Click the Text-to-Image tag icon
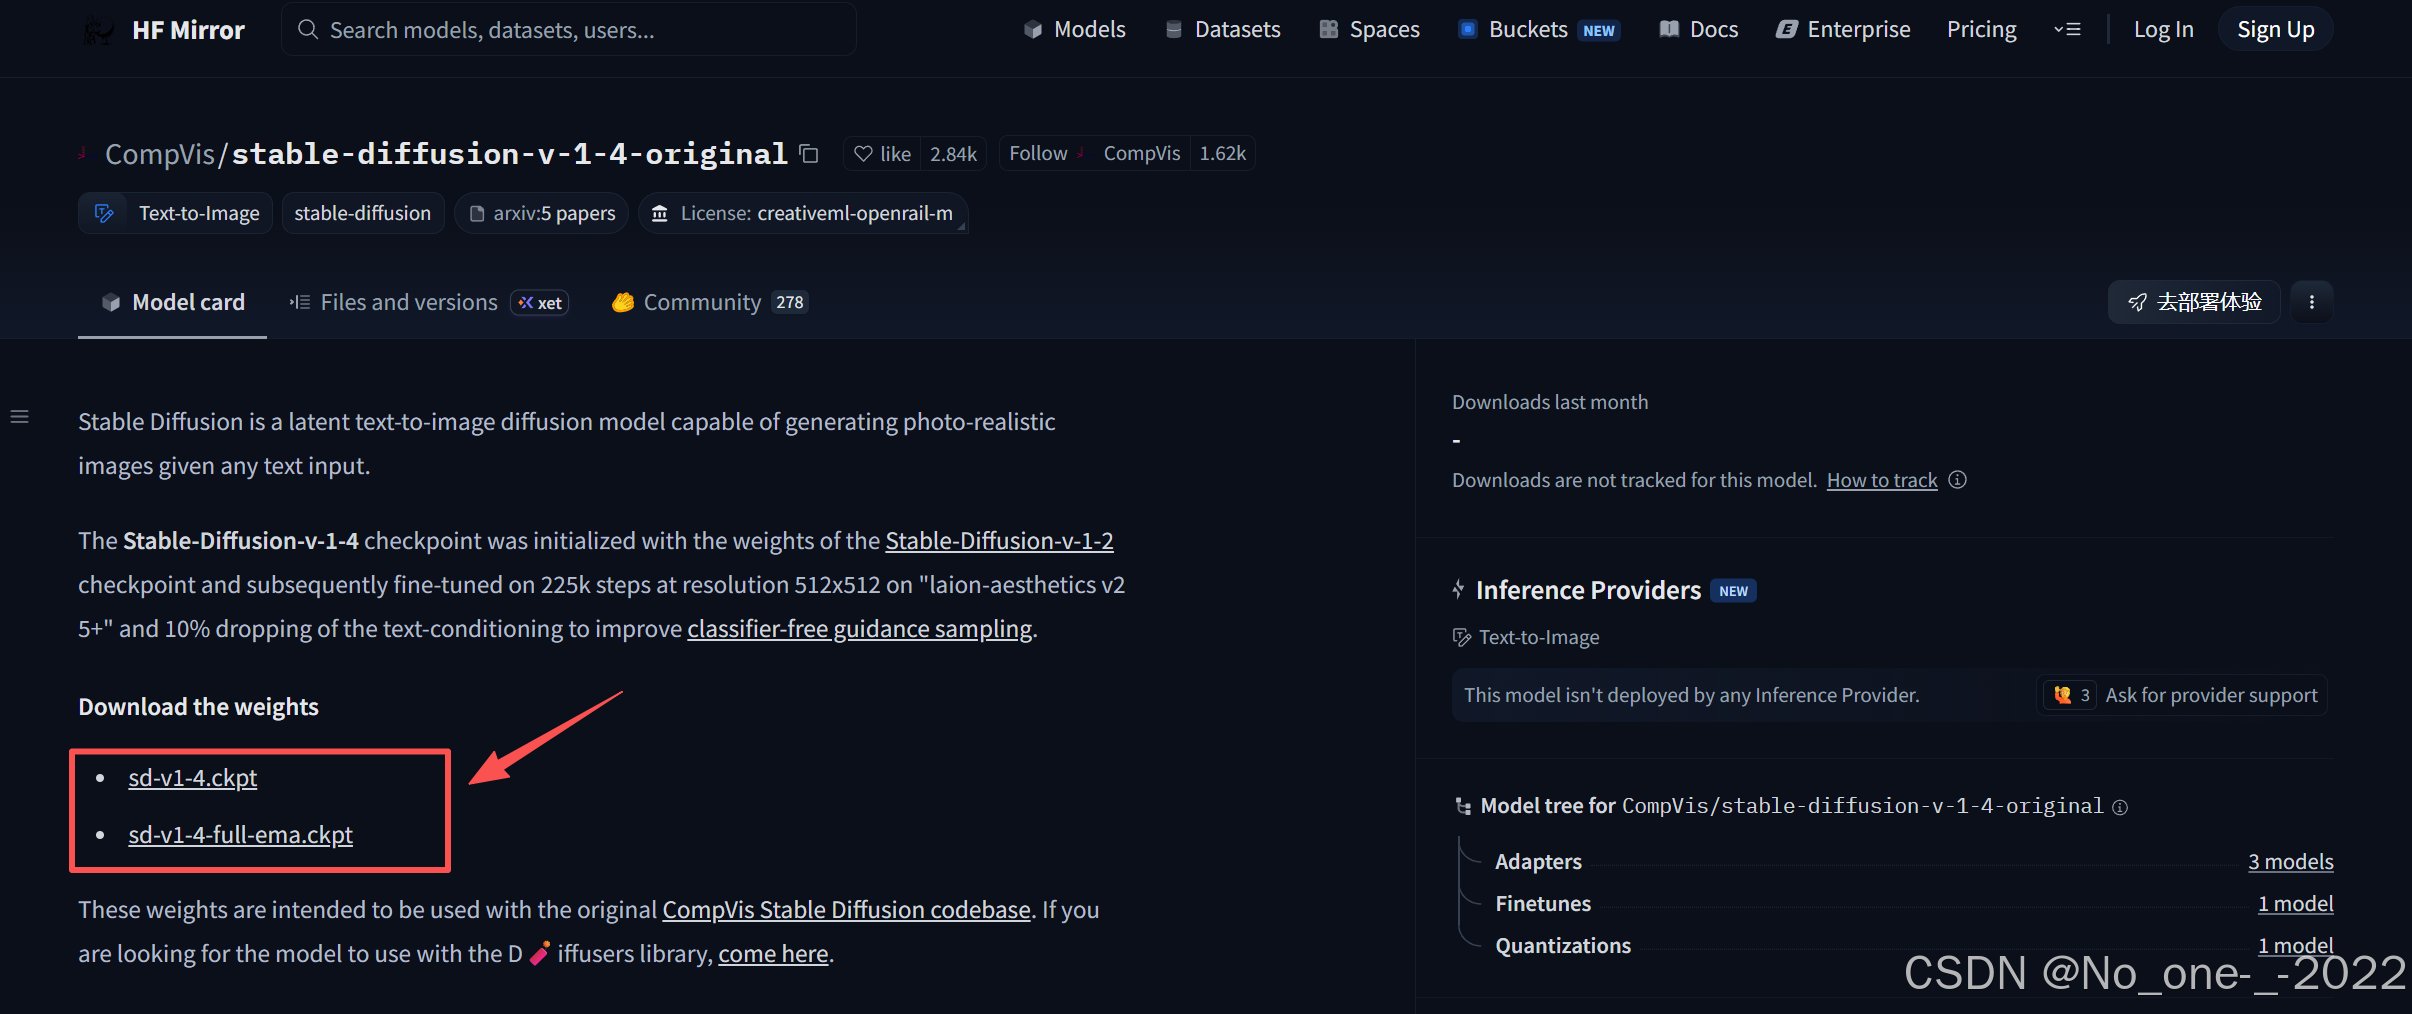 click(104, 213)
